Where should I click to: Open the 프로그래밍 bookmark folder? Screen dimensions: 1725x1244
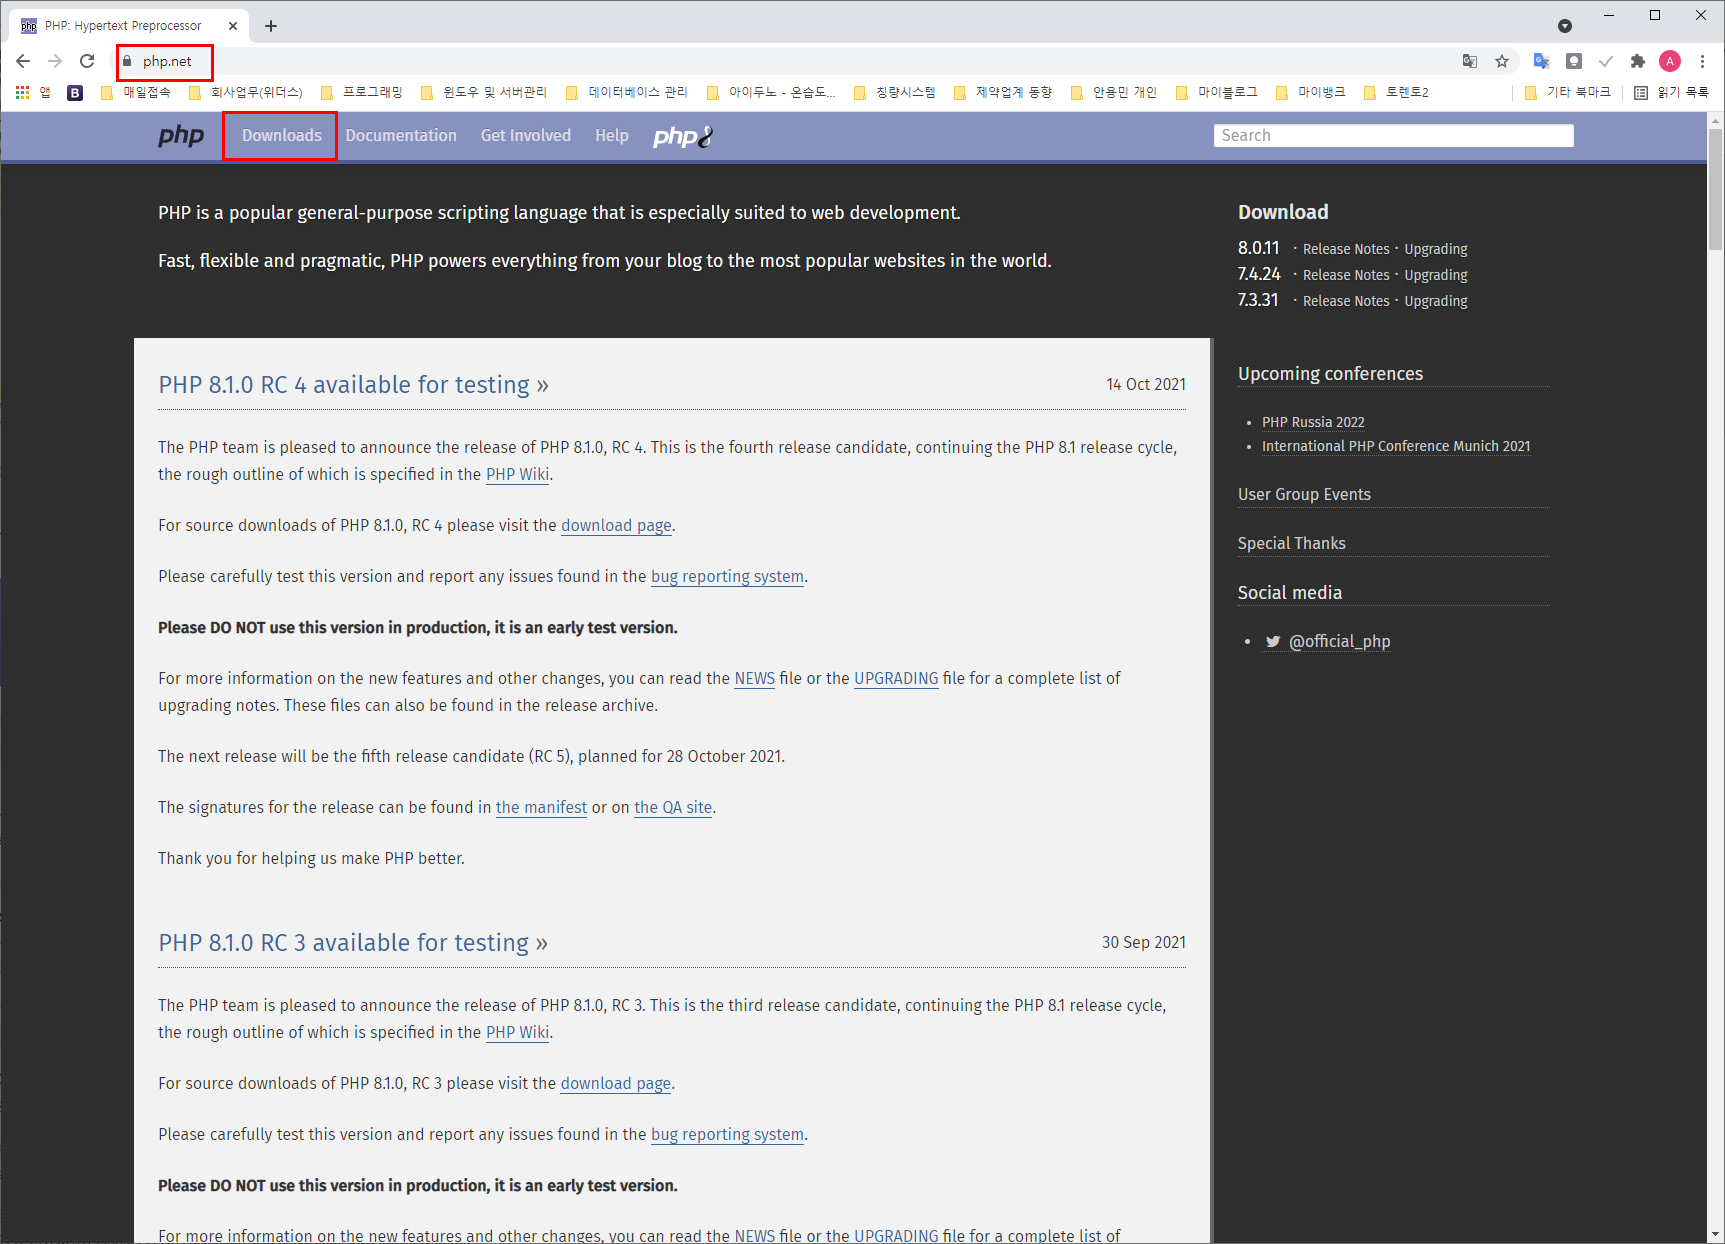click(x=362, y=92)
